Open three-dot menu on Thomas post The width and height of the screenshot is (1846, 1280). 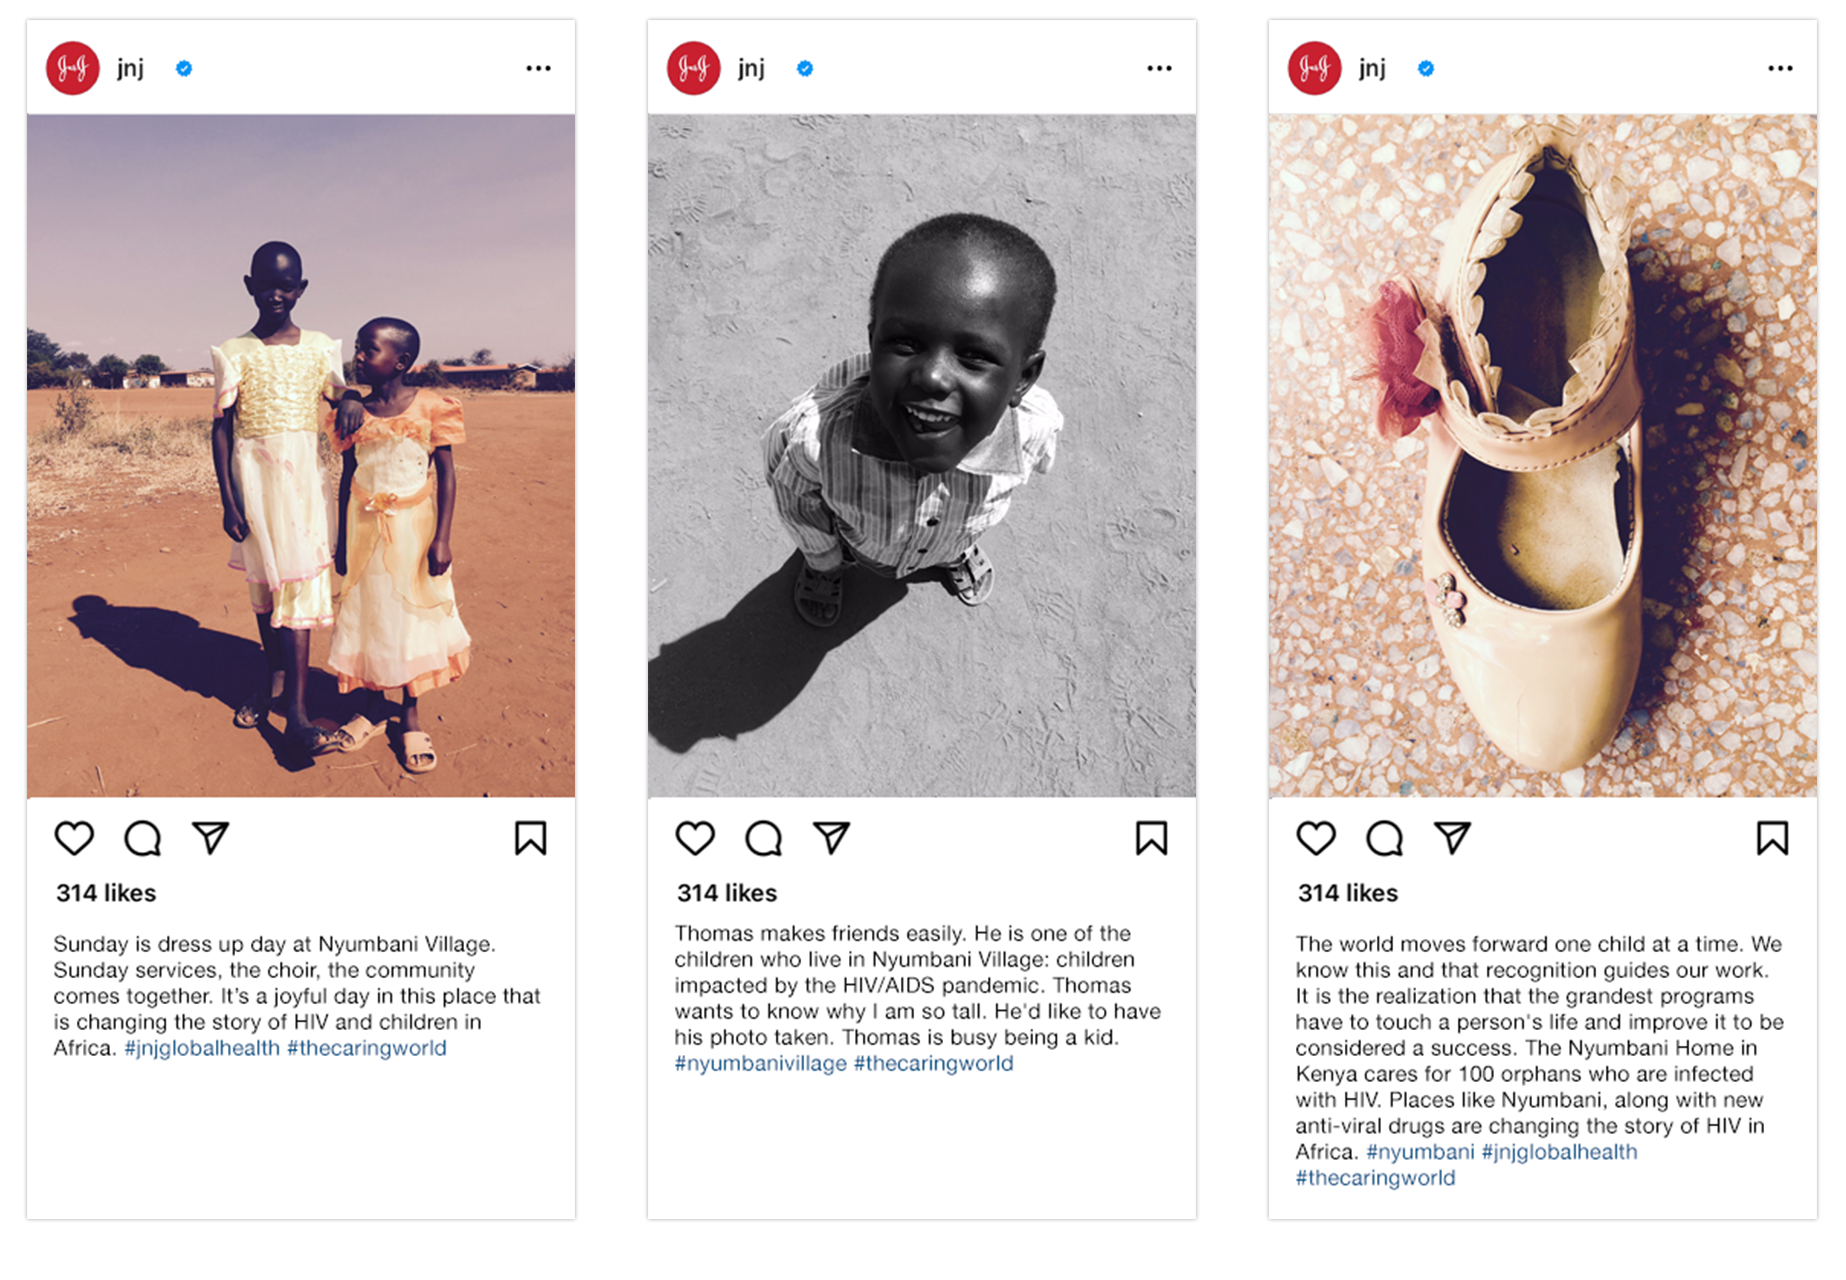pyautogui.click(x=1160, y=68)
